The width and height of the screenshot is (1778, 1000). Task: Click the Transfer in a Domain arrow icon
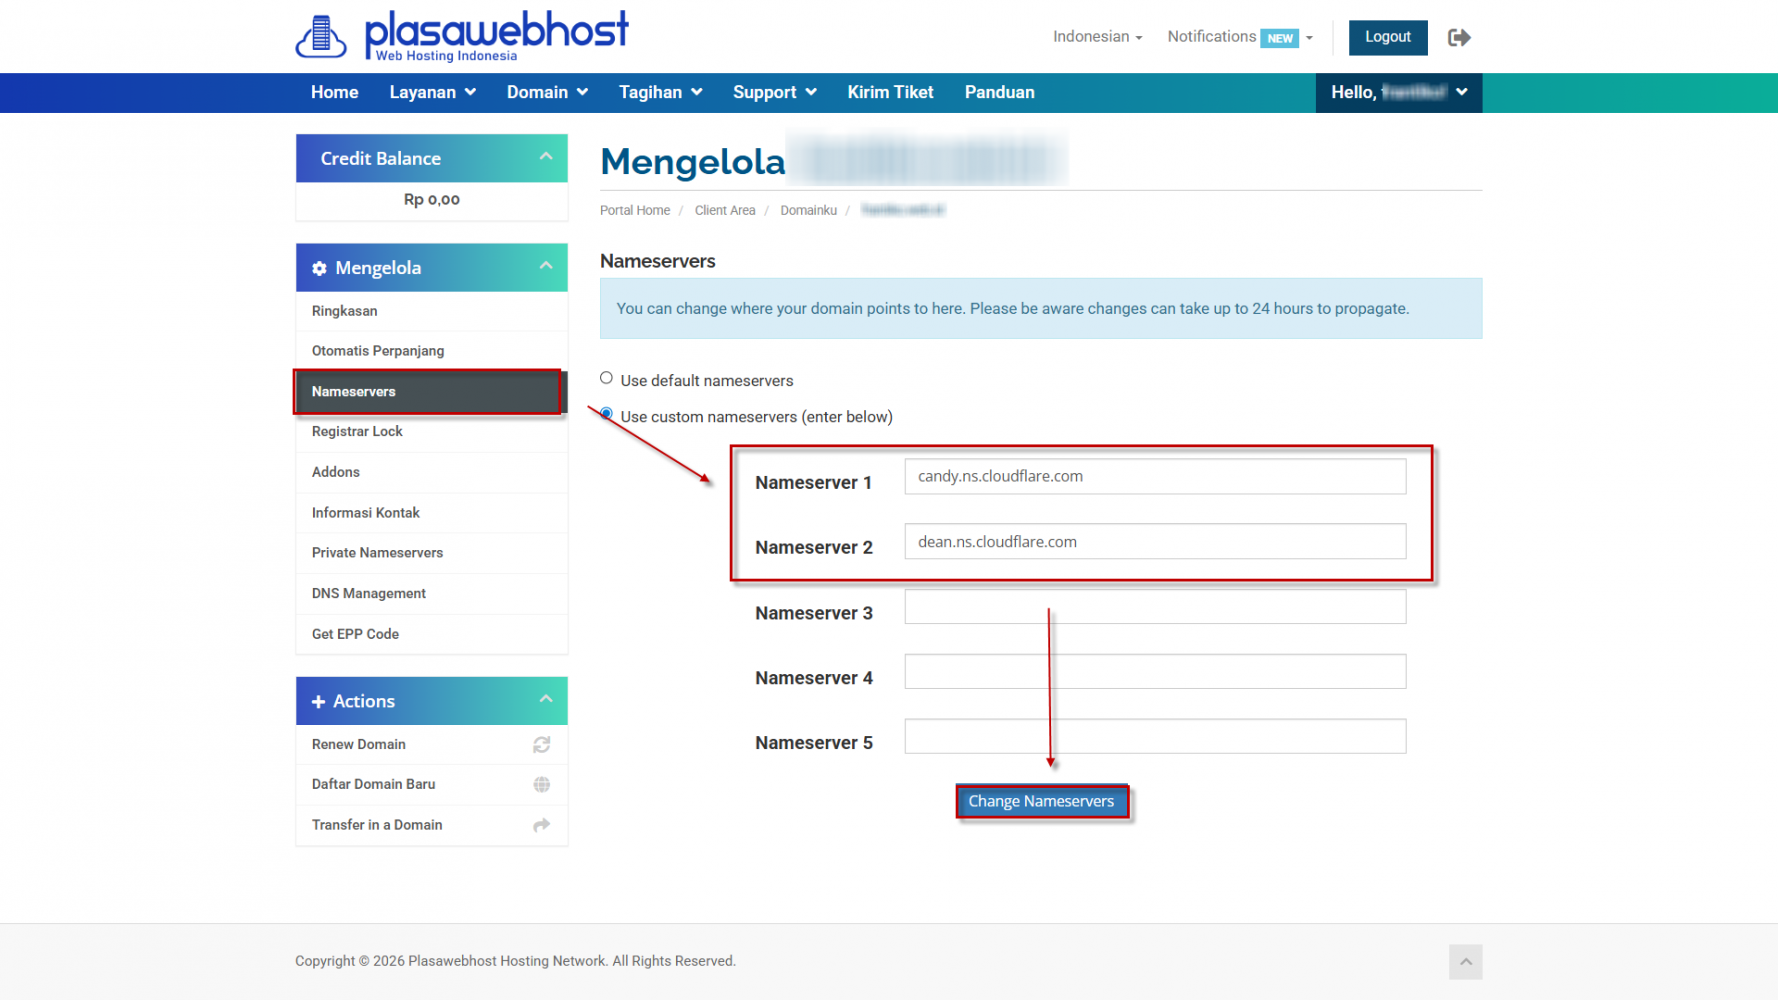click(x=541, y=825)
